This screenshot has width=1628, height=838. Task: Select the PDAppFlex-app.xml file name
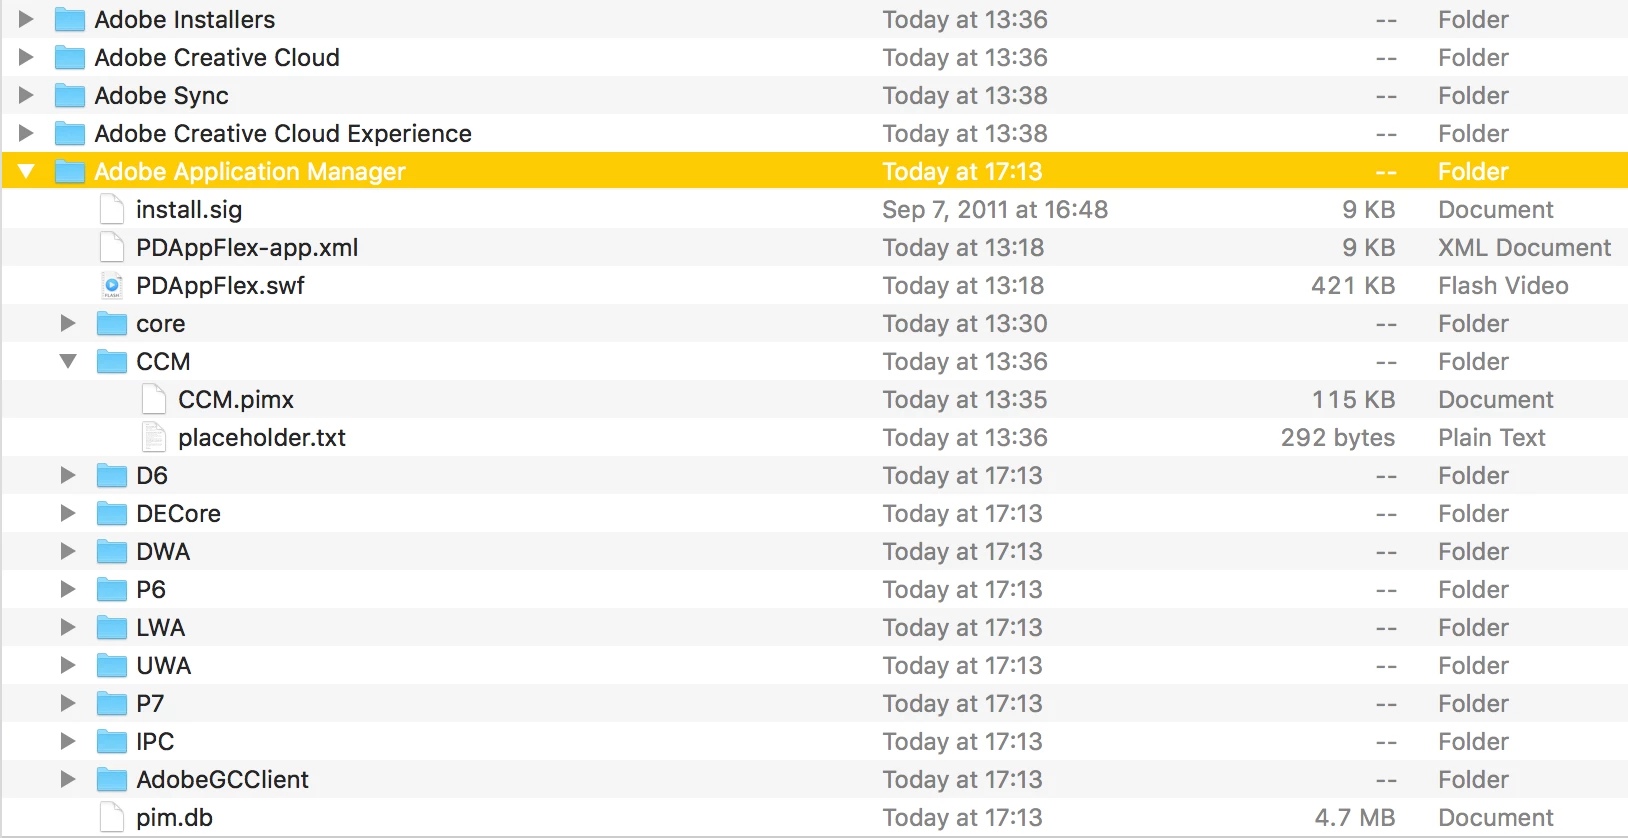coord(247,248)
